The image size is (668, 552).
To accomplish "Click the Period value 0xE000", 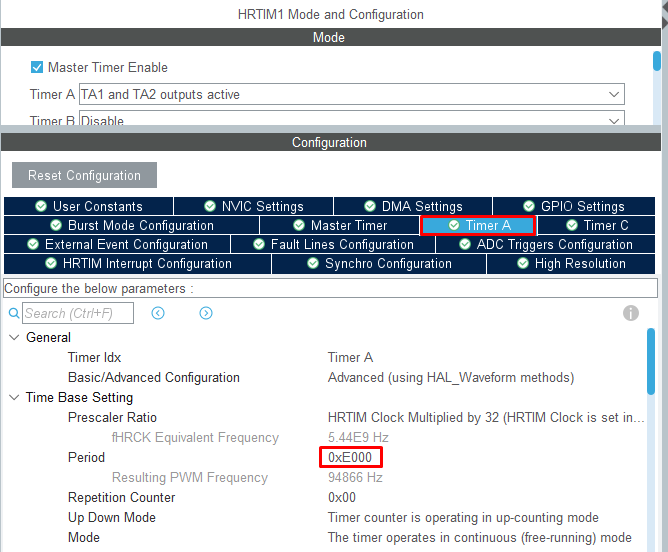I will click(x=350, y=457).
